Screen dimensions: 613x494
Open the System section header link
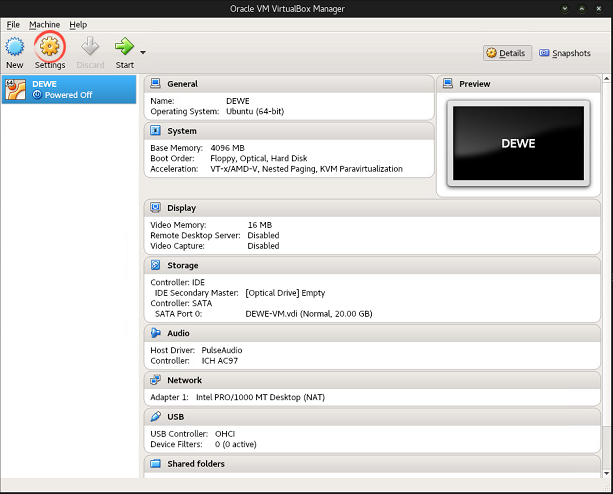tap(182, 131)
